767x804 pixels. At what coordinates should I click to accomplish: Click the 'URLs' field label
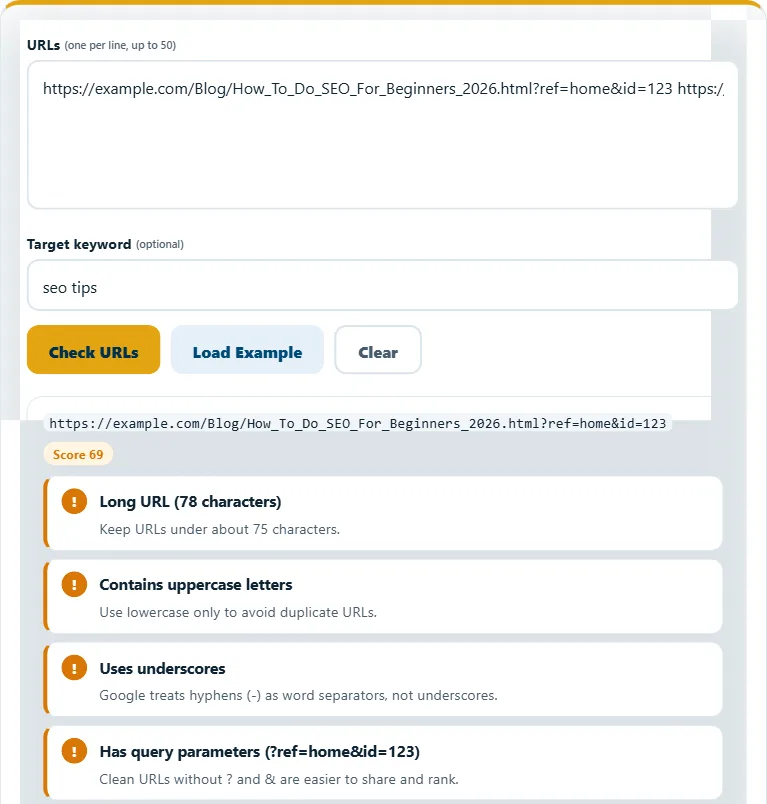click(x=44, y=45)
